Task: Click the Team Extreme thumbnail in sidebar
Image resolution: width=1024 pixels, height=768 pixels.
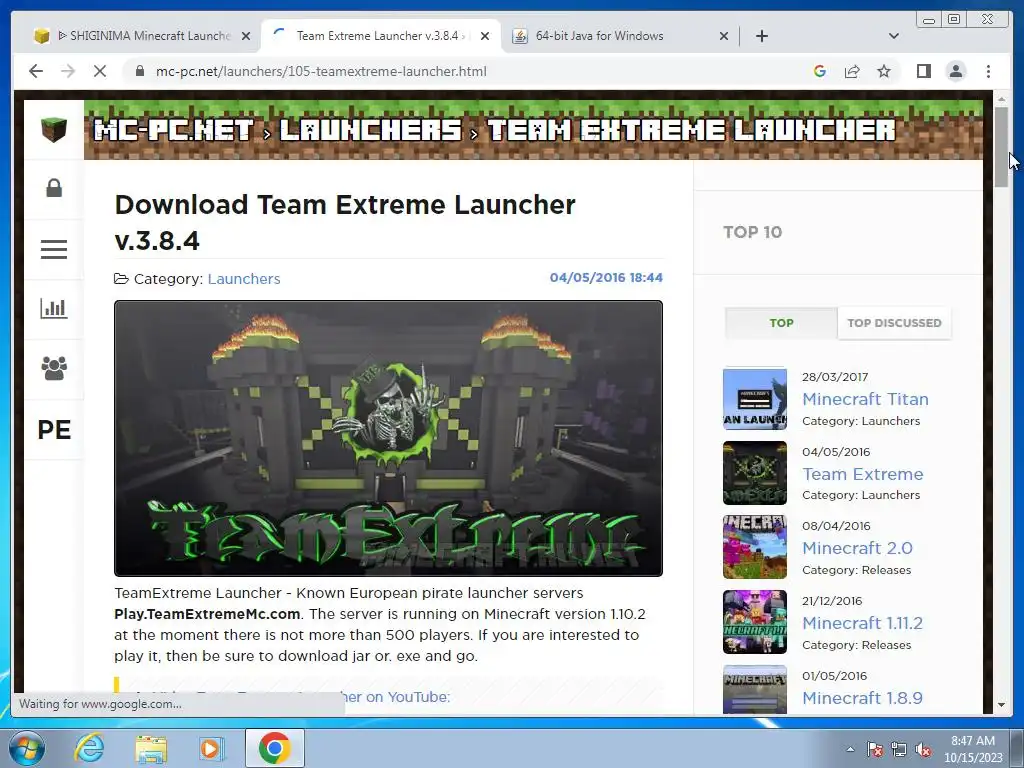Action: [755, 473]
